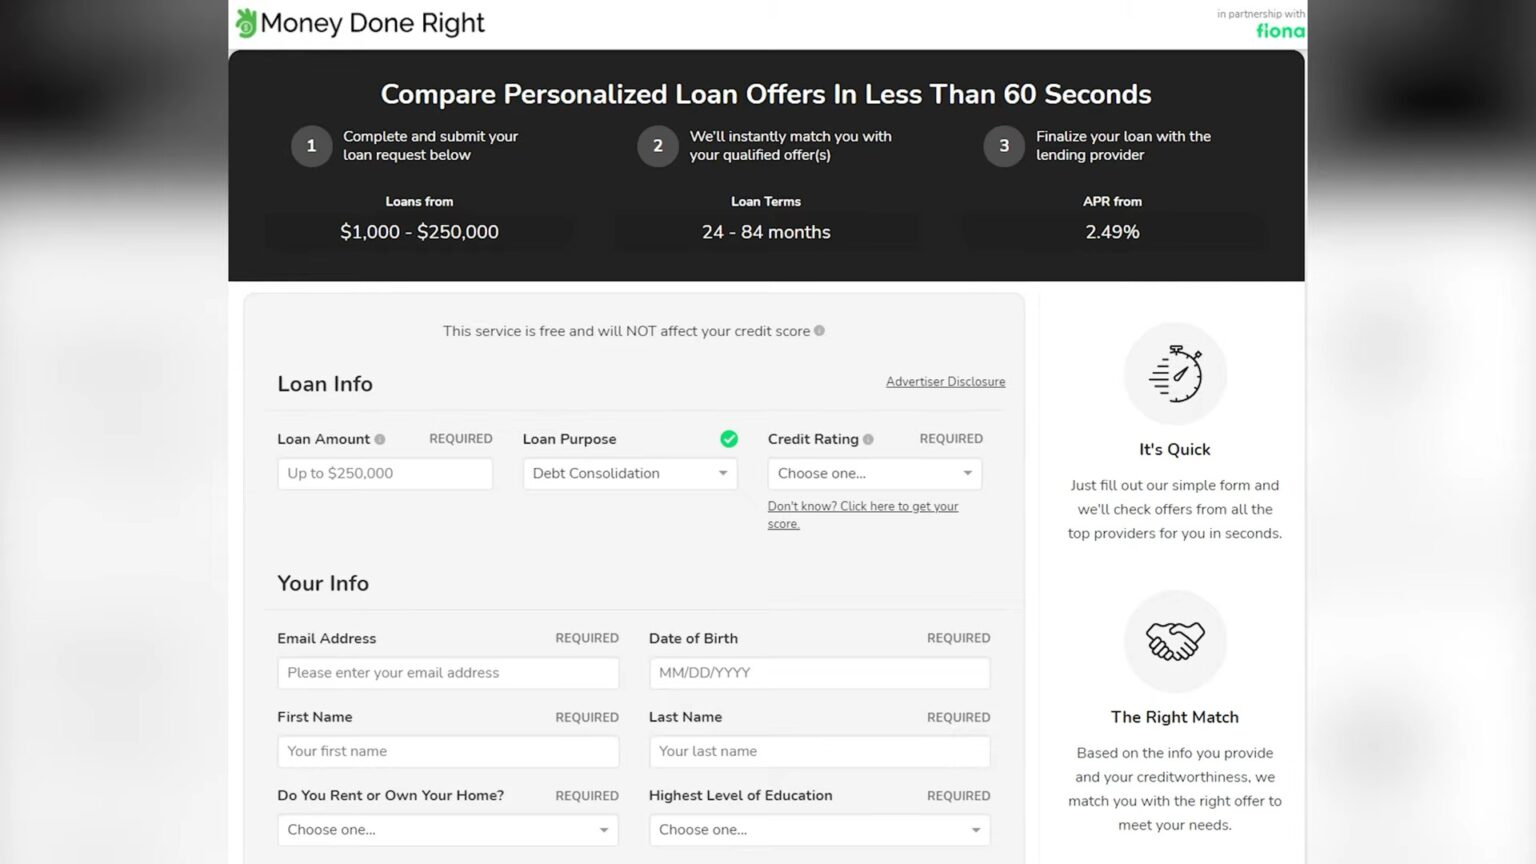Click the step 3 numbered circle
This screenshot has height=864, width=1536.
tap(1003, 145)
